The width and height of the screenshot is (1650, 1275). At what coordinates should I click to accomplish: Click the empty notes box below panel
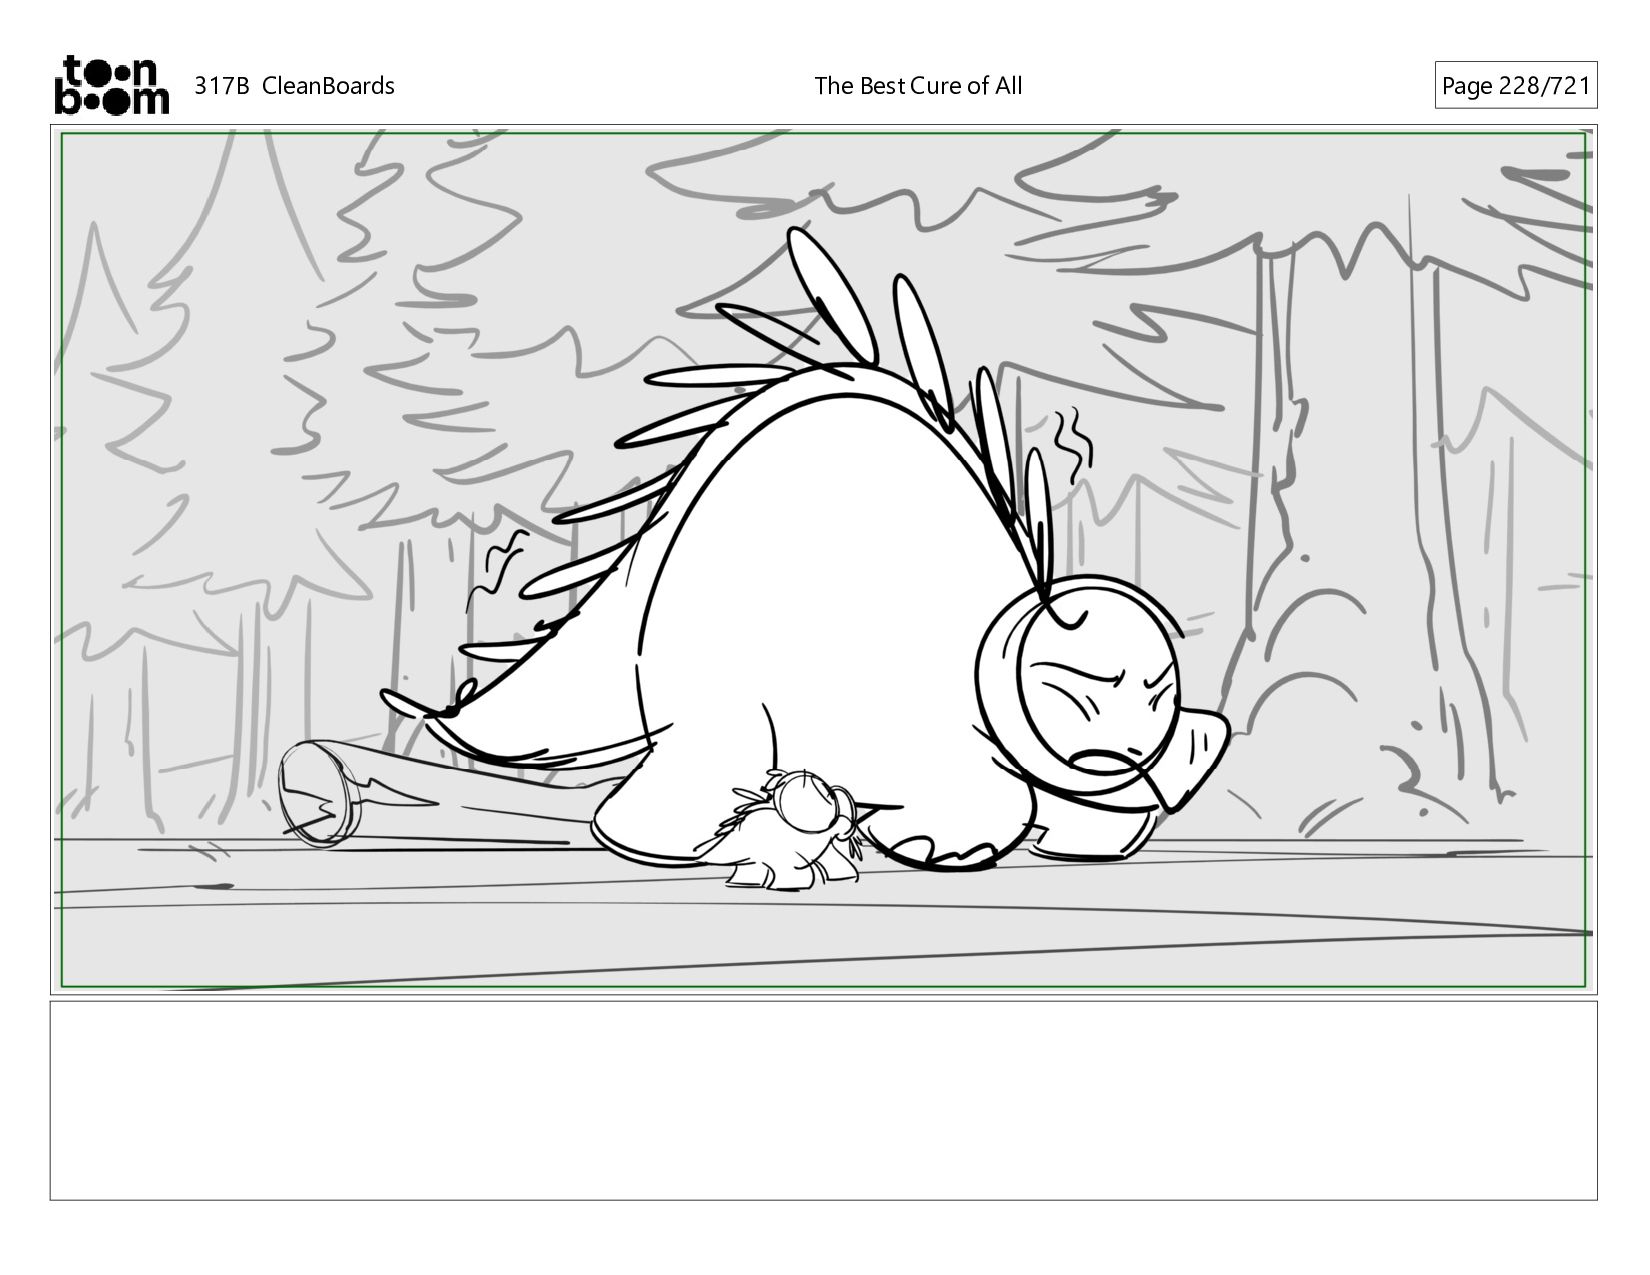point(823,1100)
